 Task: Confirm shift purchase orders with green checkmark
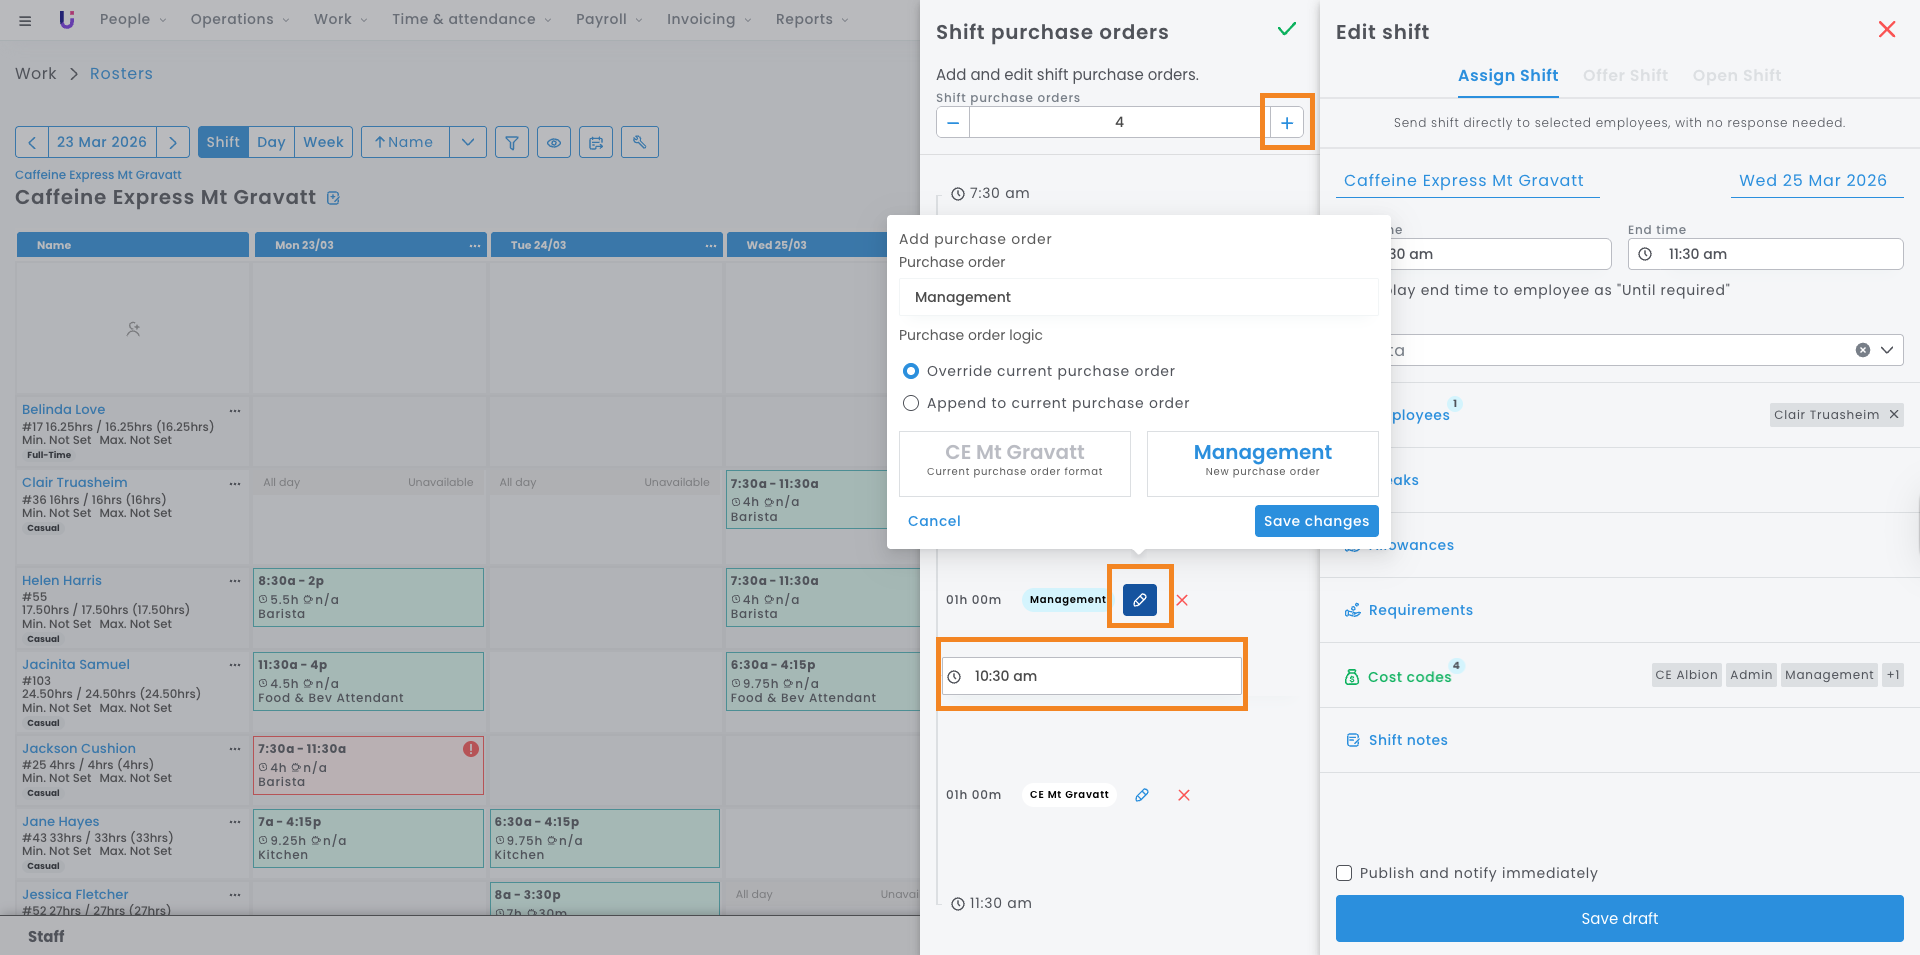[1287, 30]
